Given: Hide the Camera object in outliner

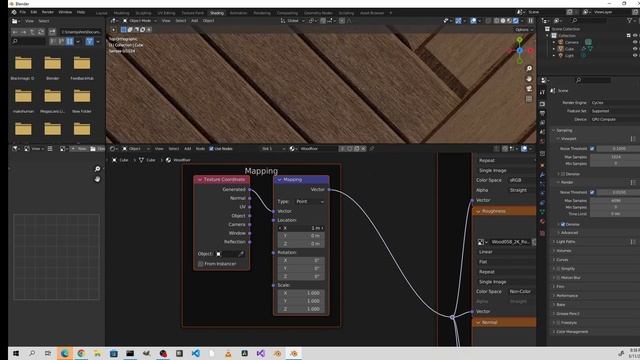Looking at the screenshot, I should tap(635, 42).
